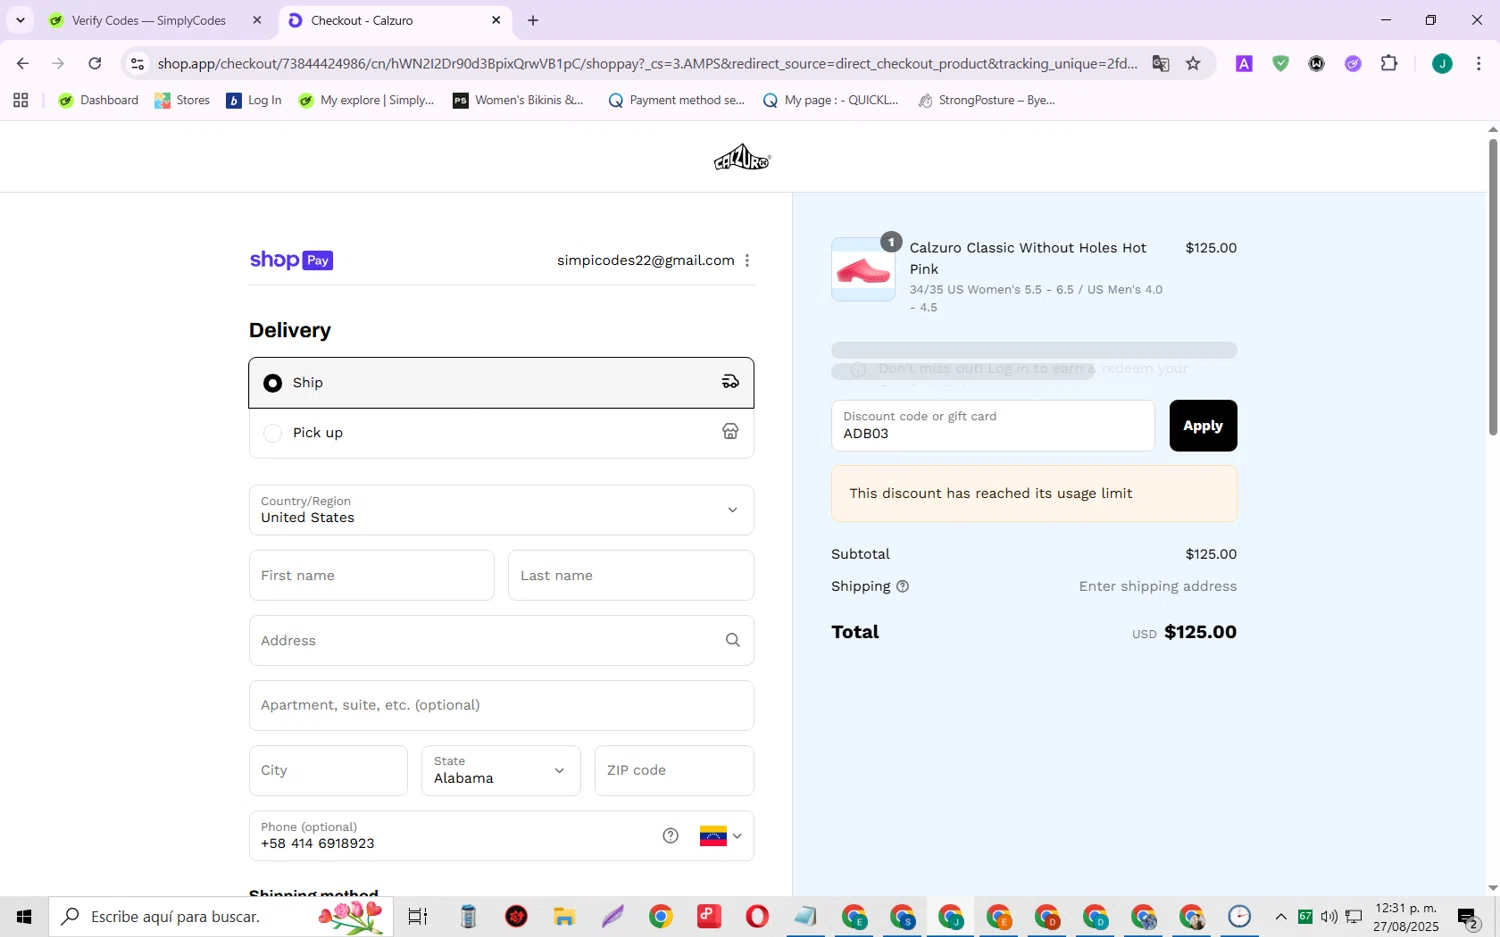Screen dimensions: 1500x937
Task: Bookmark this page with the star icon
Action: pyautogui.click(x=1193, y=63)
